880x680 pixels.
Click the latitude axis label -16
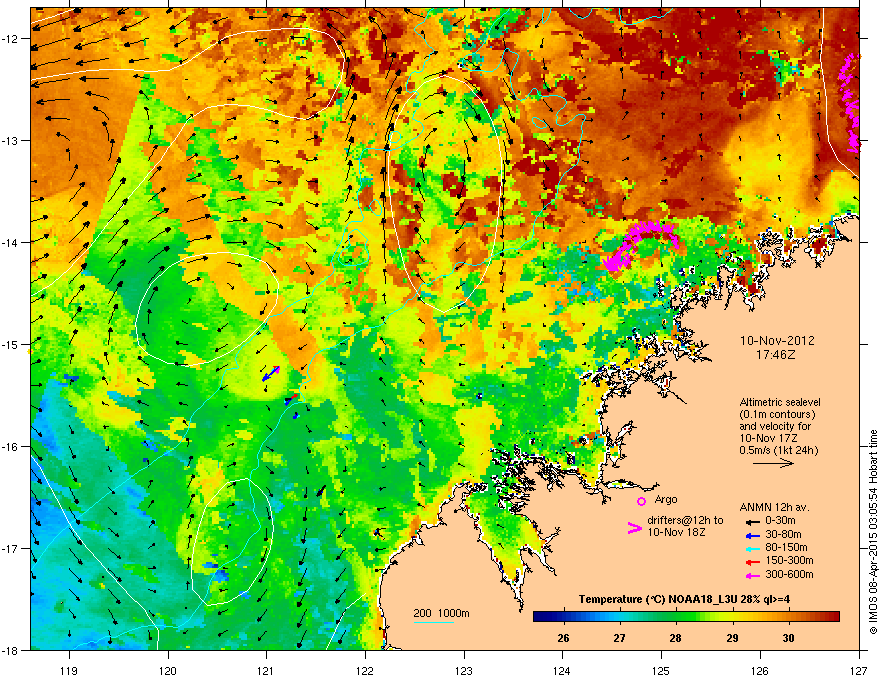click(x=10, y=447)
